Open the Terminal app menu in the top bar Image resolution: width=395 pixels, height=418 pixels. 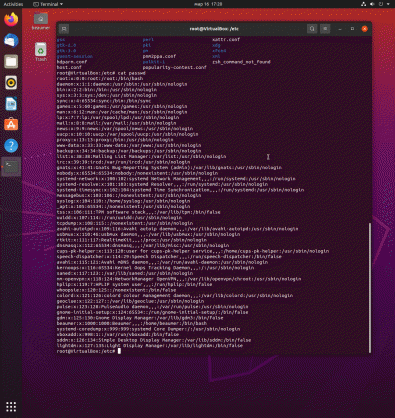pyautogui.click(x=48, y=4)
